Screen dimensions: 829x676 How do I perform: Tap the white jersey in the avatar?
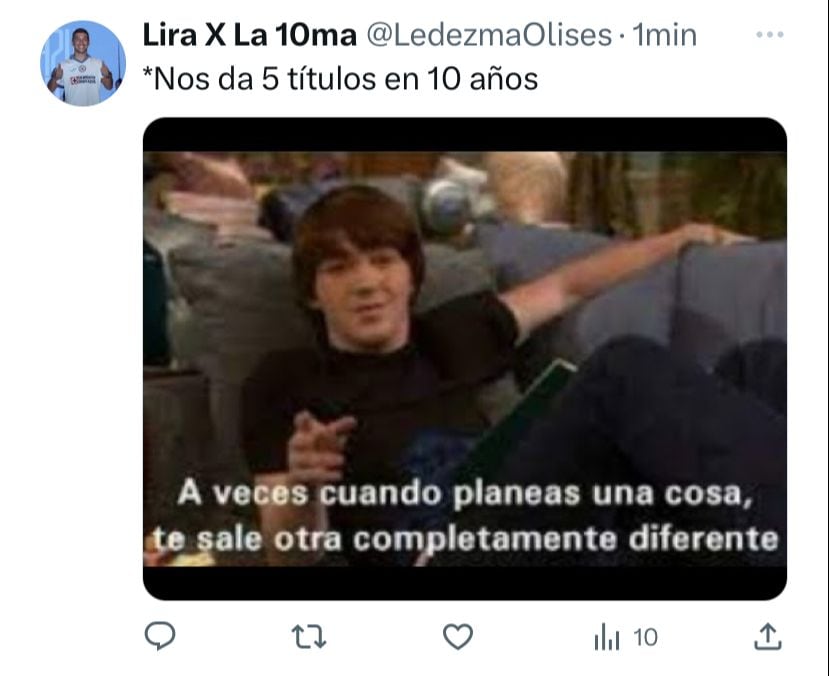click(x=82, y=80)
